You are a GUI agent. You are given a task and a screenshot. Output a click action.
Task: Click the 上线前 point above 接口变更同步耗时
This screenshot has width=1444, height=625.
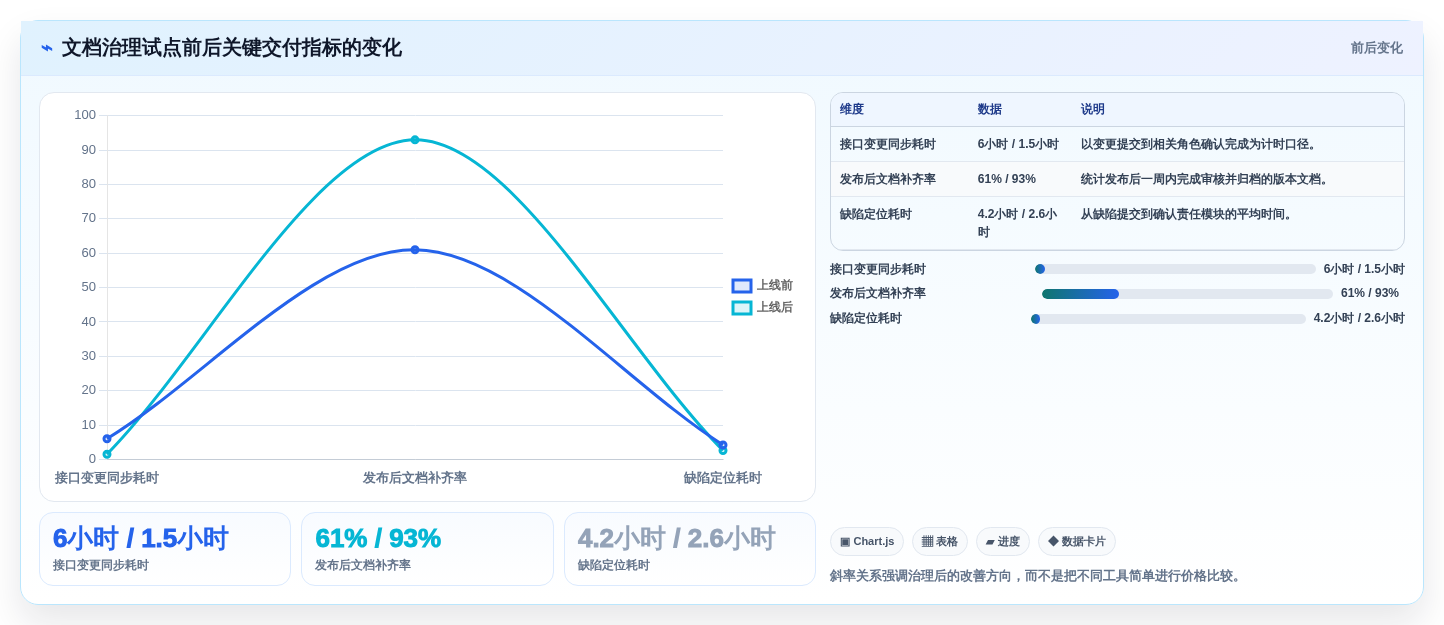tap(107, 439)
